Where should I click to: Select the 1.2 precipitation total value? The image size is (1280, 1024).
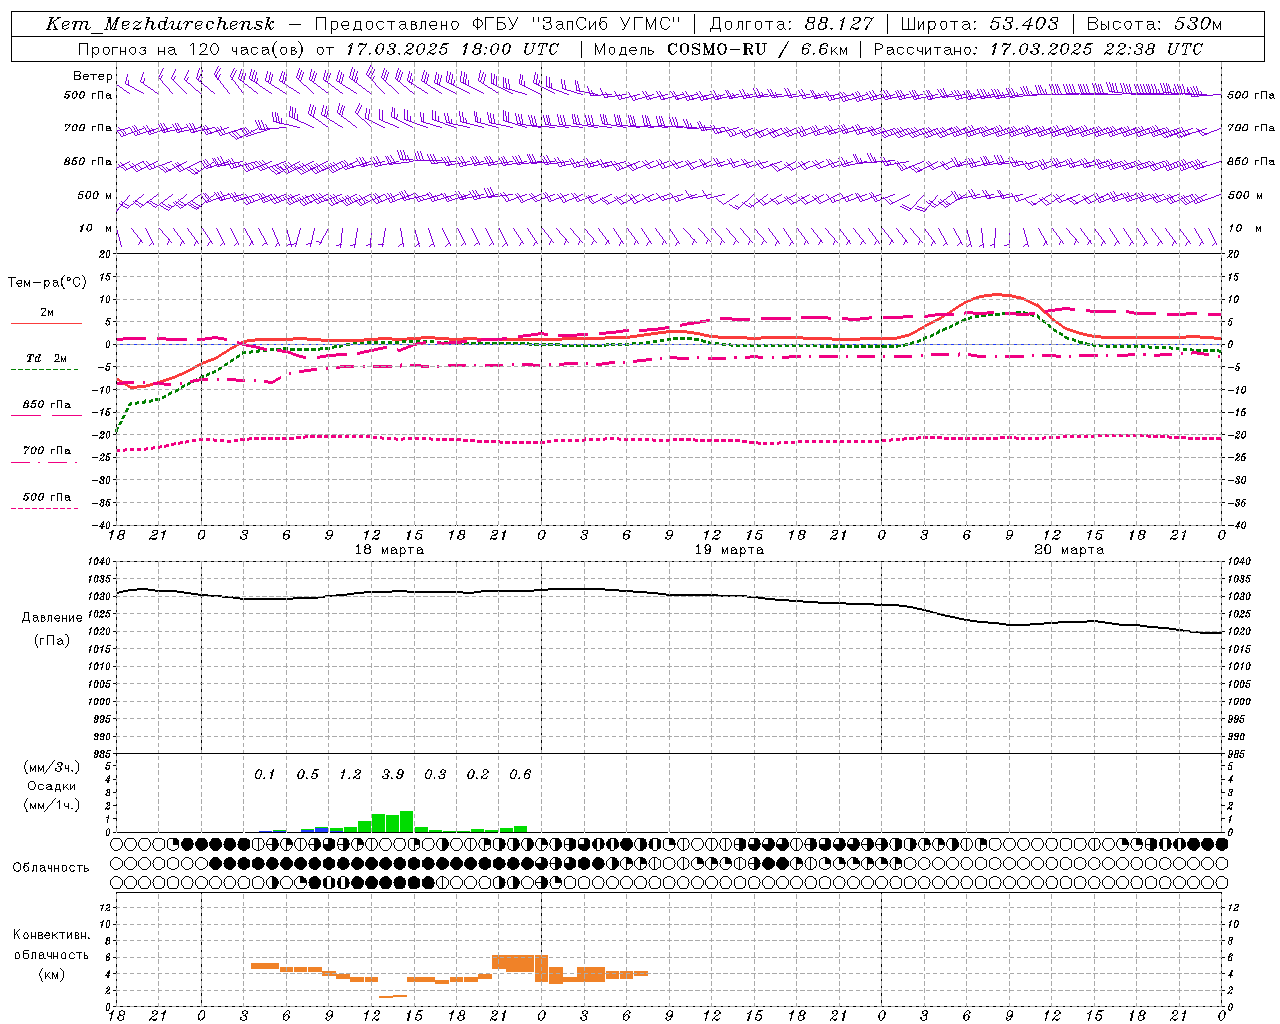tap(350, 774)
